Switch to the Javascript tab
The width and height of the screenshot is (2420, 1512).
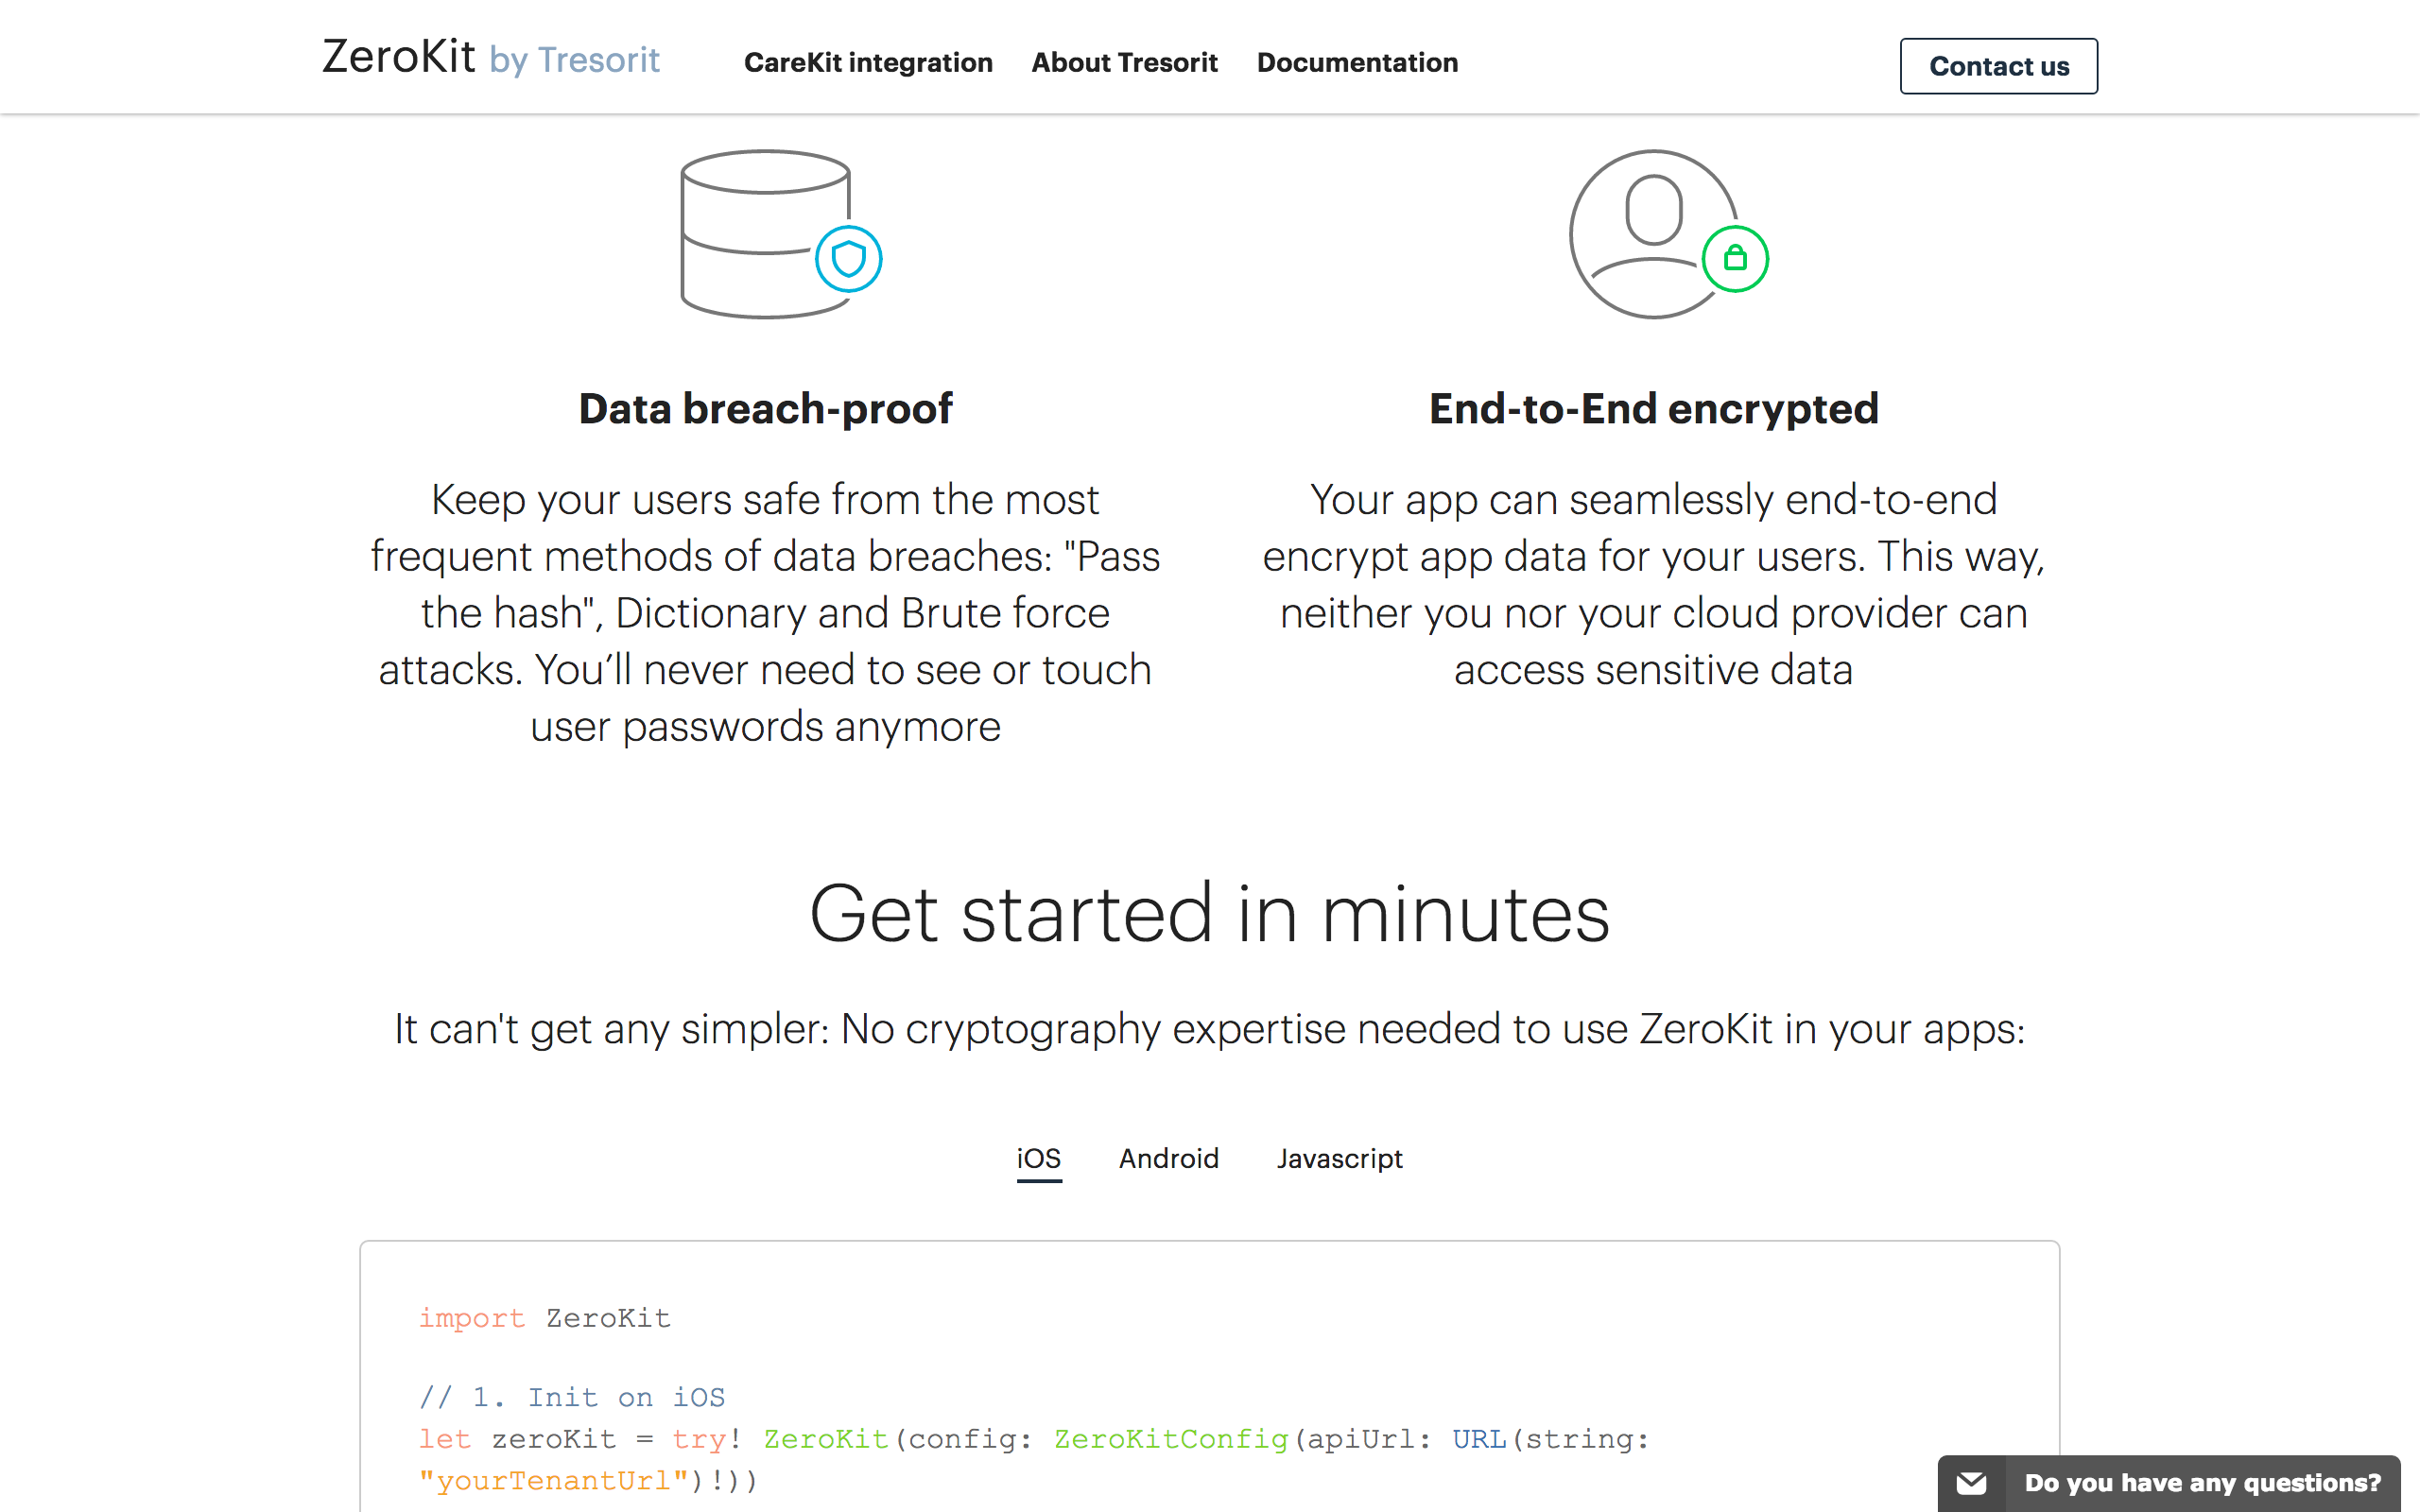click(1339, 1158)
